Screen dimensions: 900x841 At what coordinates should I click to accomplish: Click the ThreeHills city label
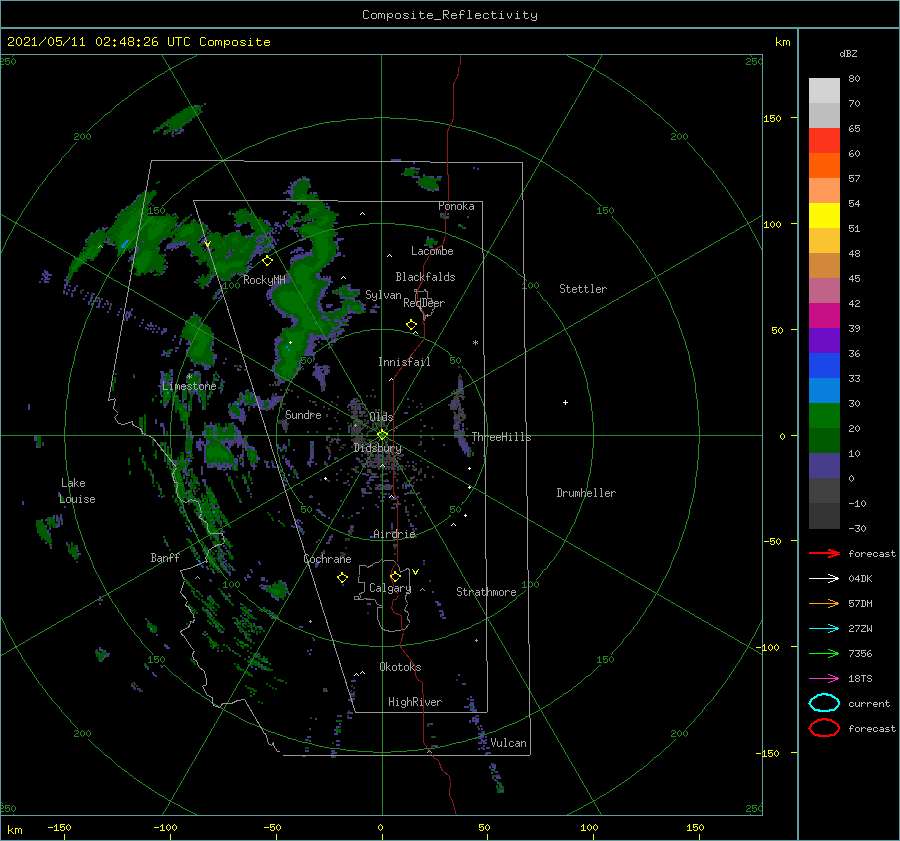point(501,437)
